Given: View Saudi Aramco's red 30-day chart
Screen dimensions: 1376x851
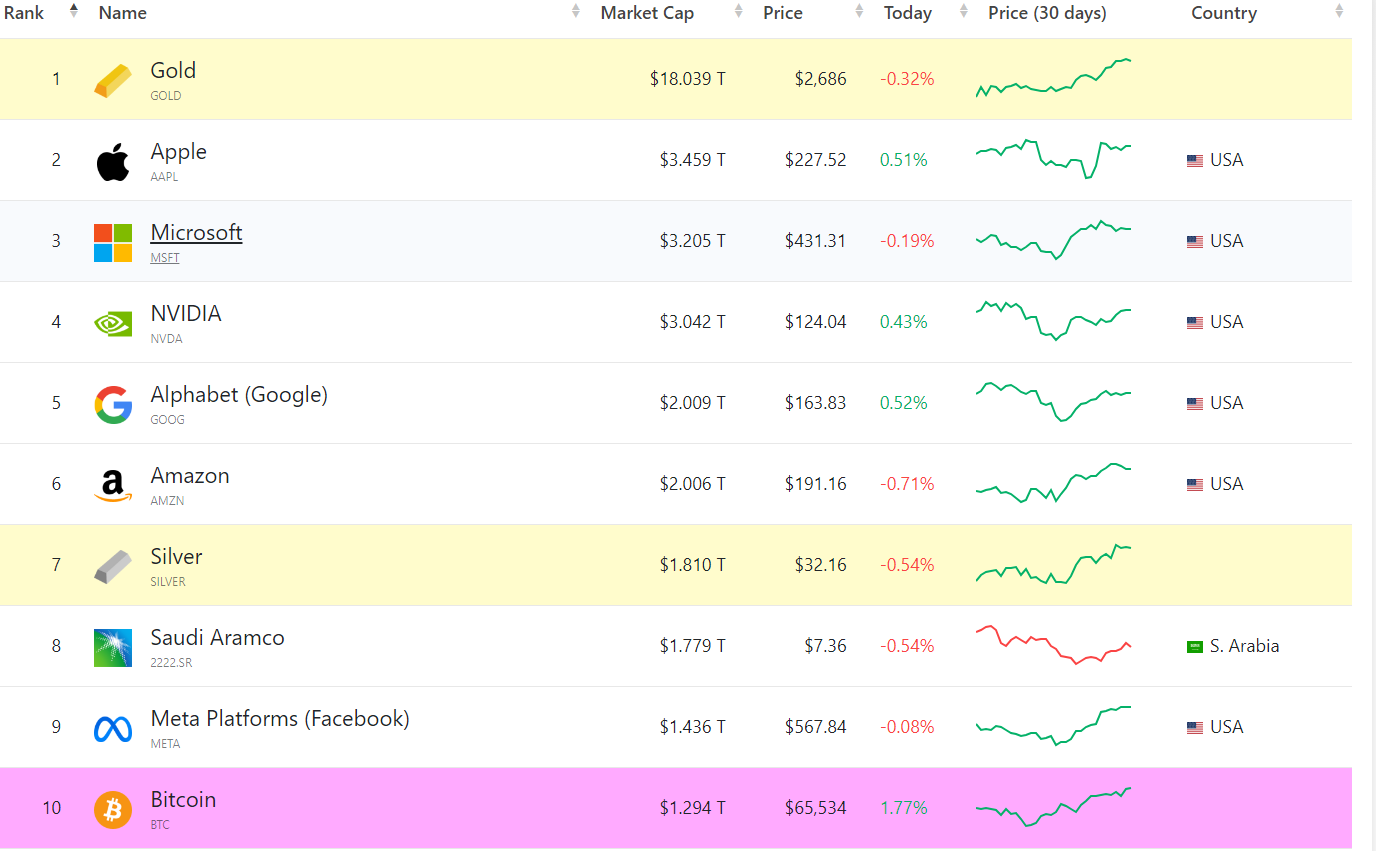Looking at the screenshot, I should click(x=1053, y=645).
